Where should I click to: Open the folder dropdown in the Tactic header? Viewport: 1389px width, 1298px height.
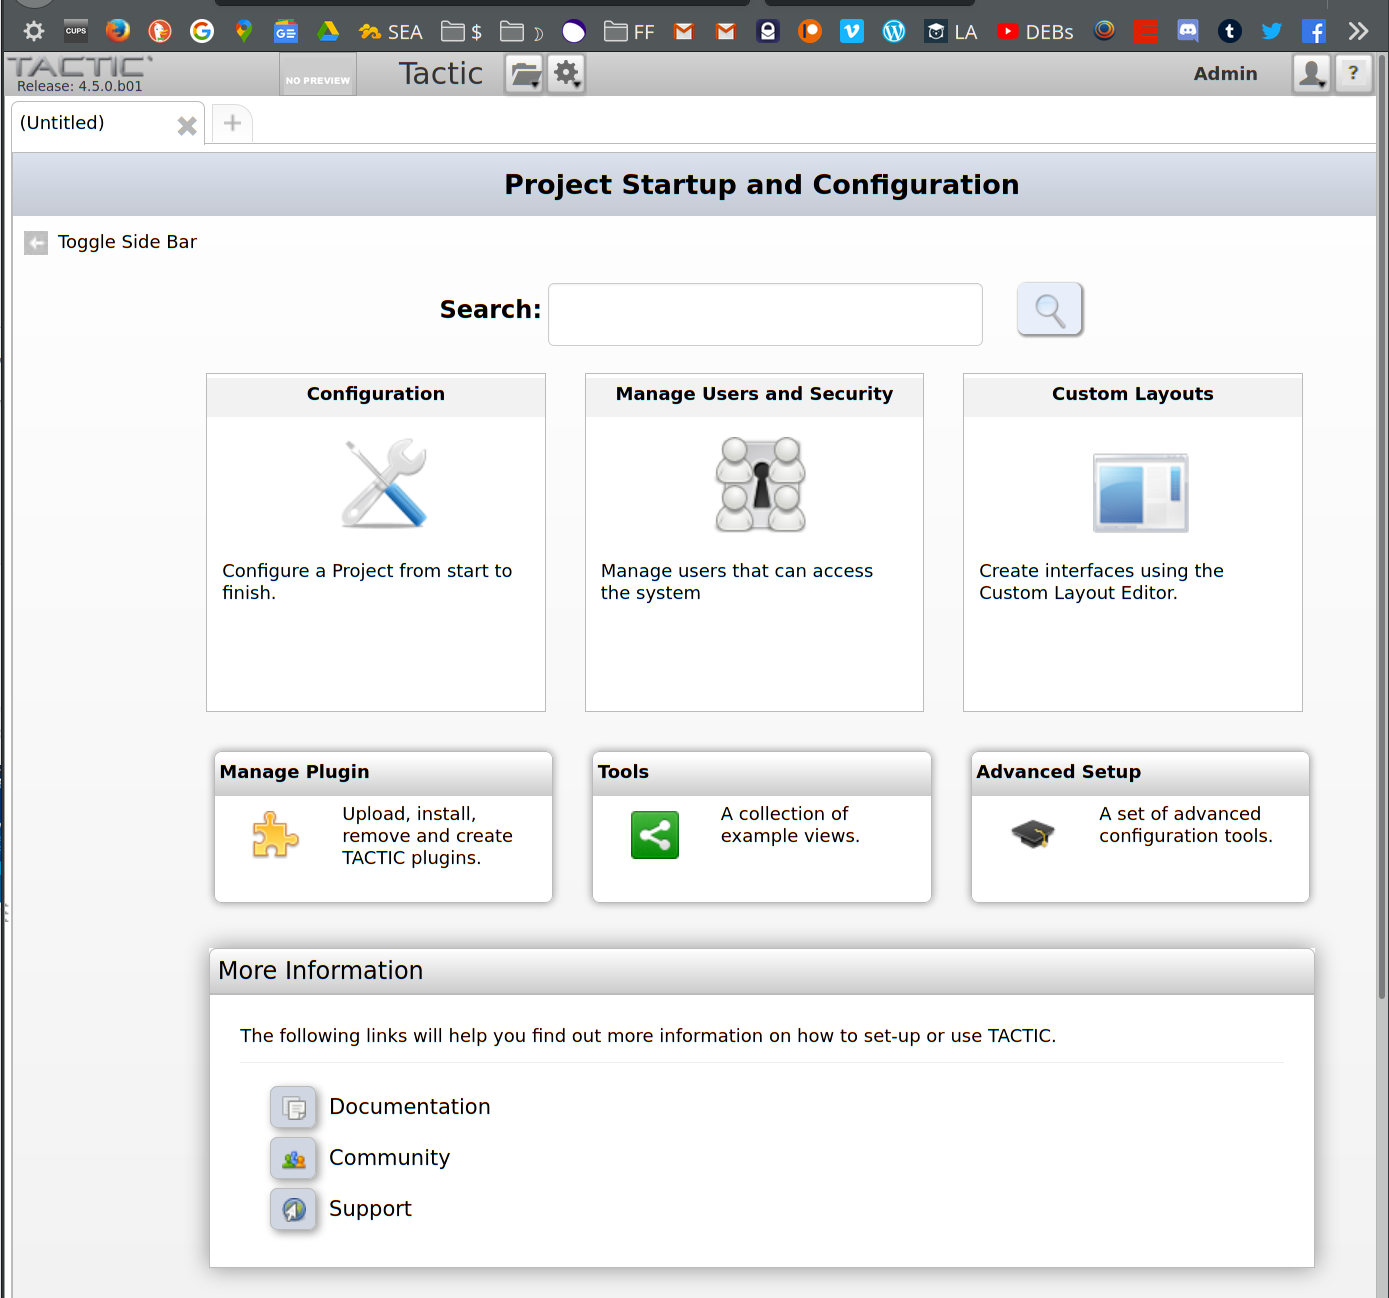[525, 74]
